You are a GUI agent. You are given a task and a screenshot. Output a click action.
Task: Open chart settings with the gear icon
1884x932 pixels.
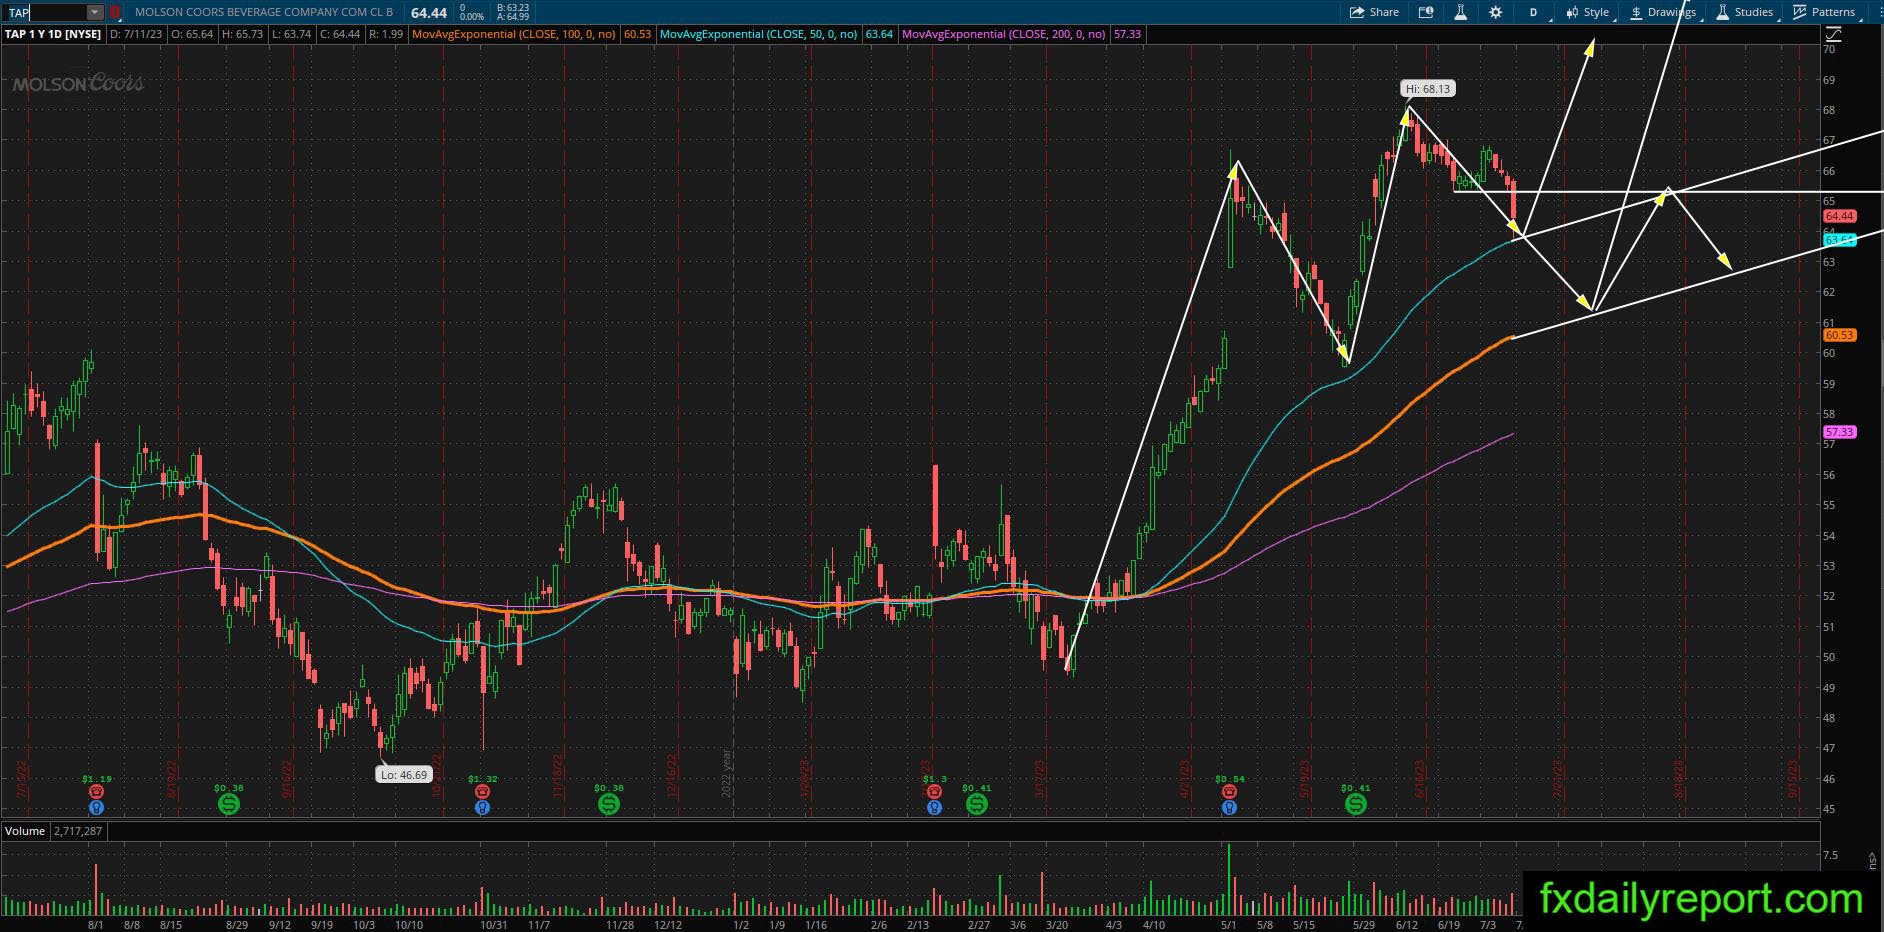click(1495, 12)
